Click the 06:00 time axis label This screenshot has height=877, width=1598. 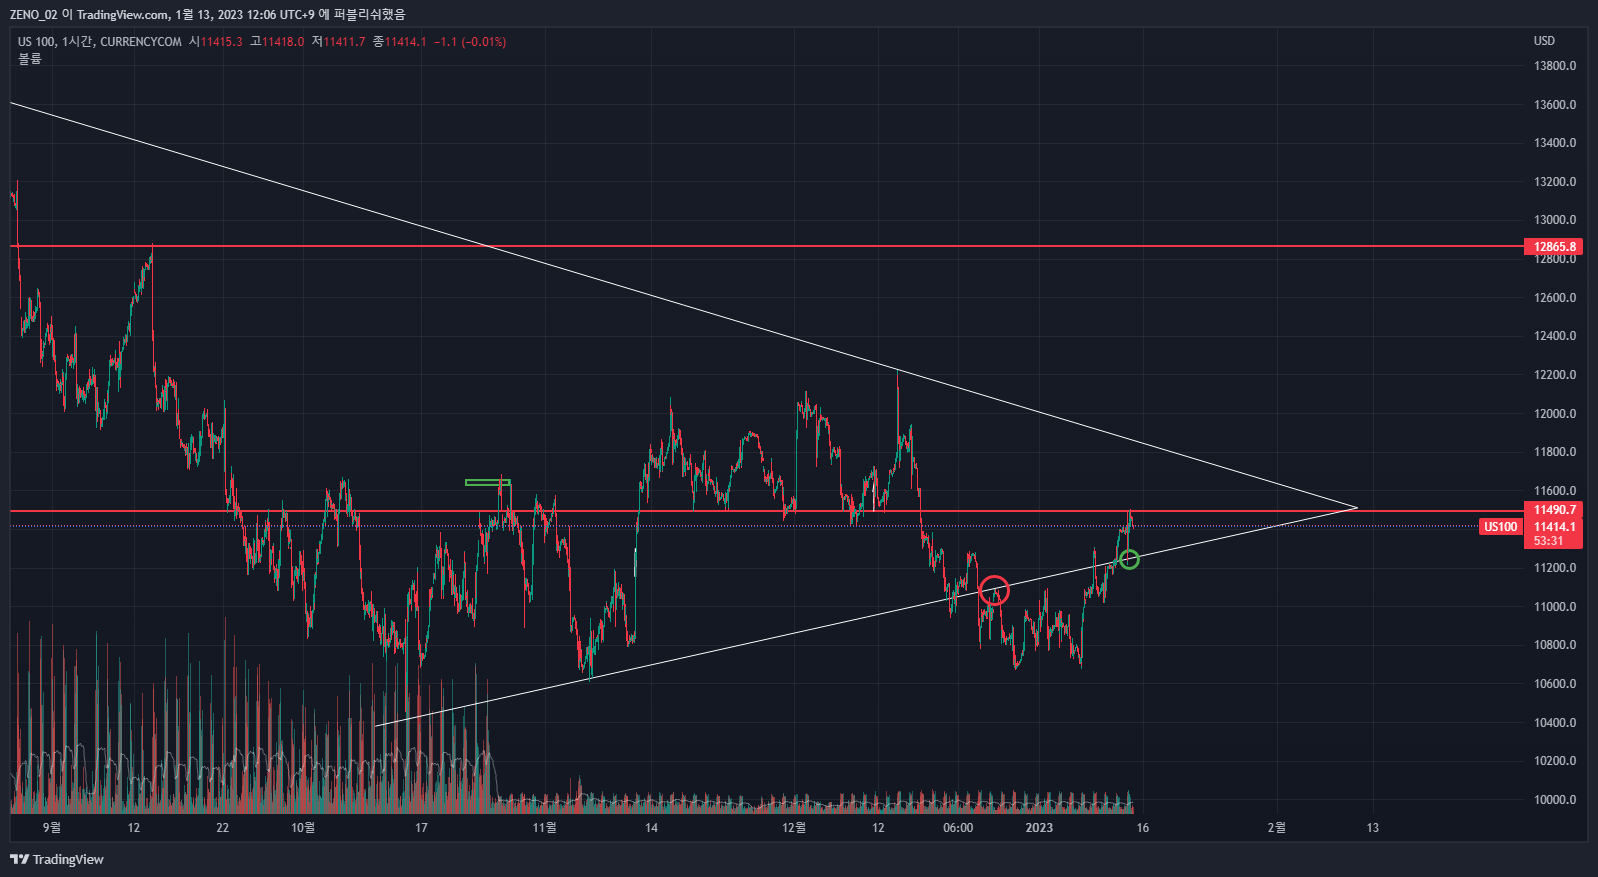click(958, 827)
